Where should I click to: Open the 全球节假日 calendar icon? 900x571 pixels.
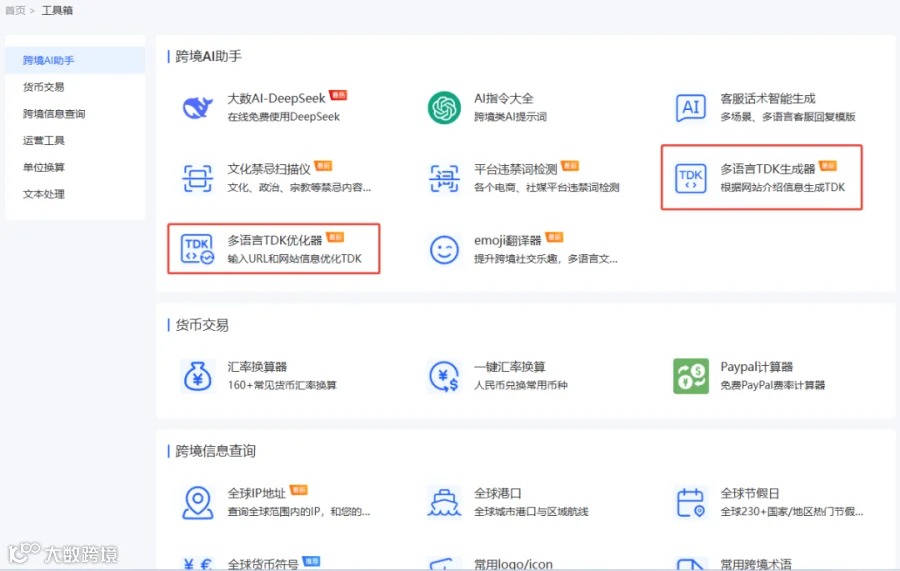tap(690, 502)
